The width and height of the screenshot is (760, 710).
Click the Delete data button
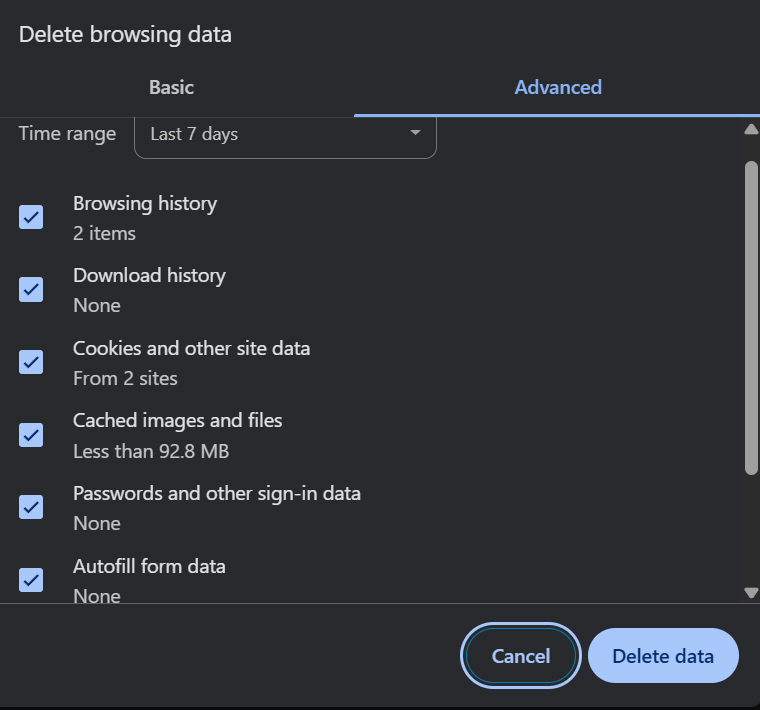tap(663, 656)
